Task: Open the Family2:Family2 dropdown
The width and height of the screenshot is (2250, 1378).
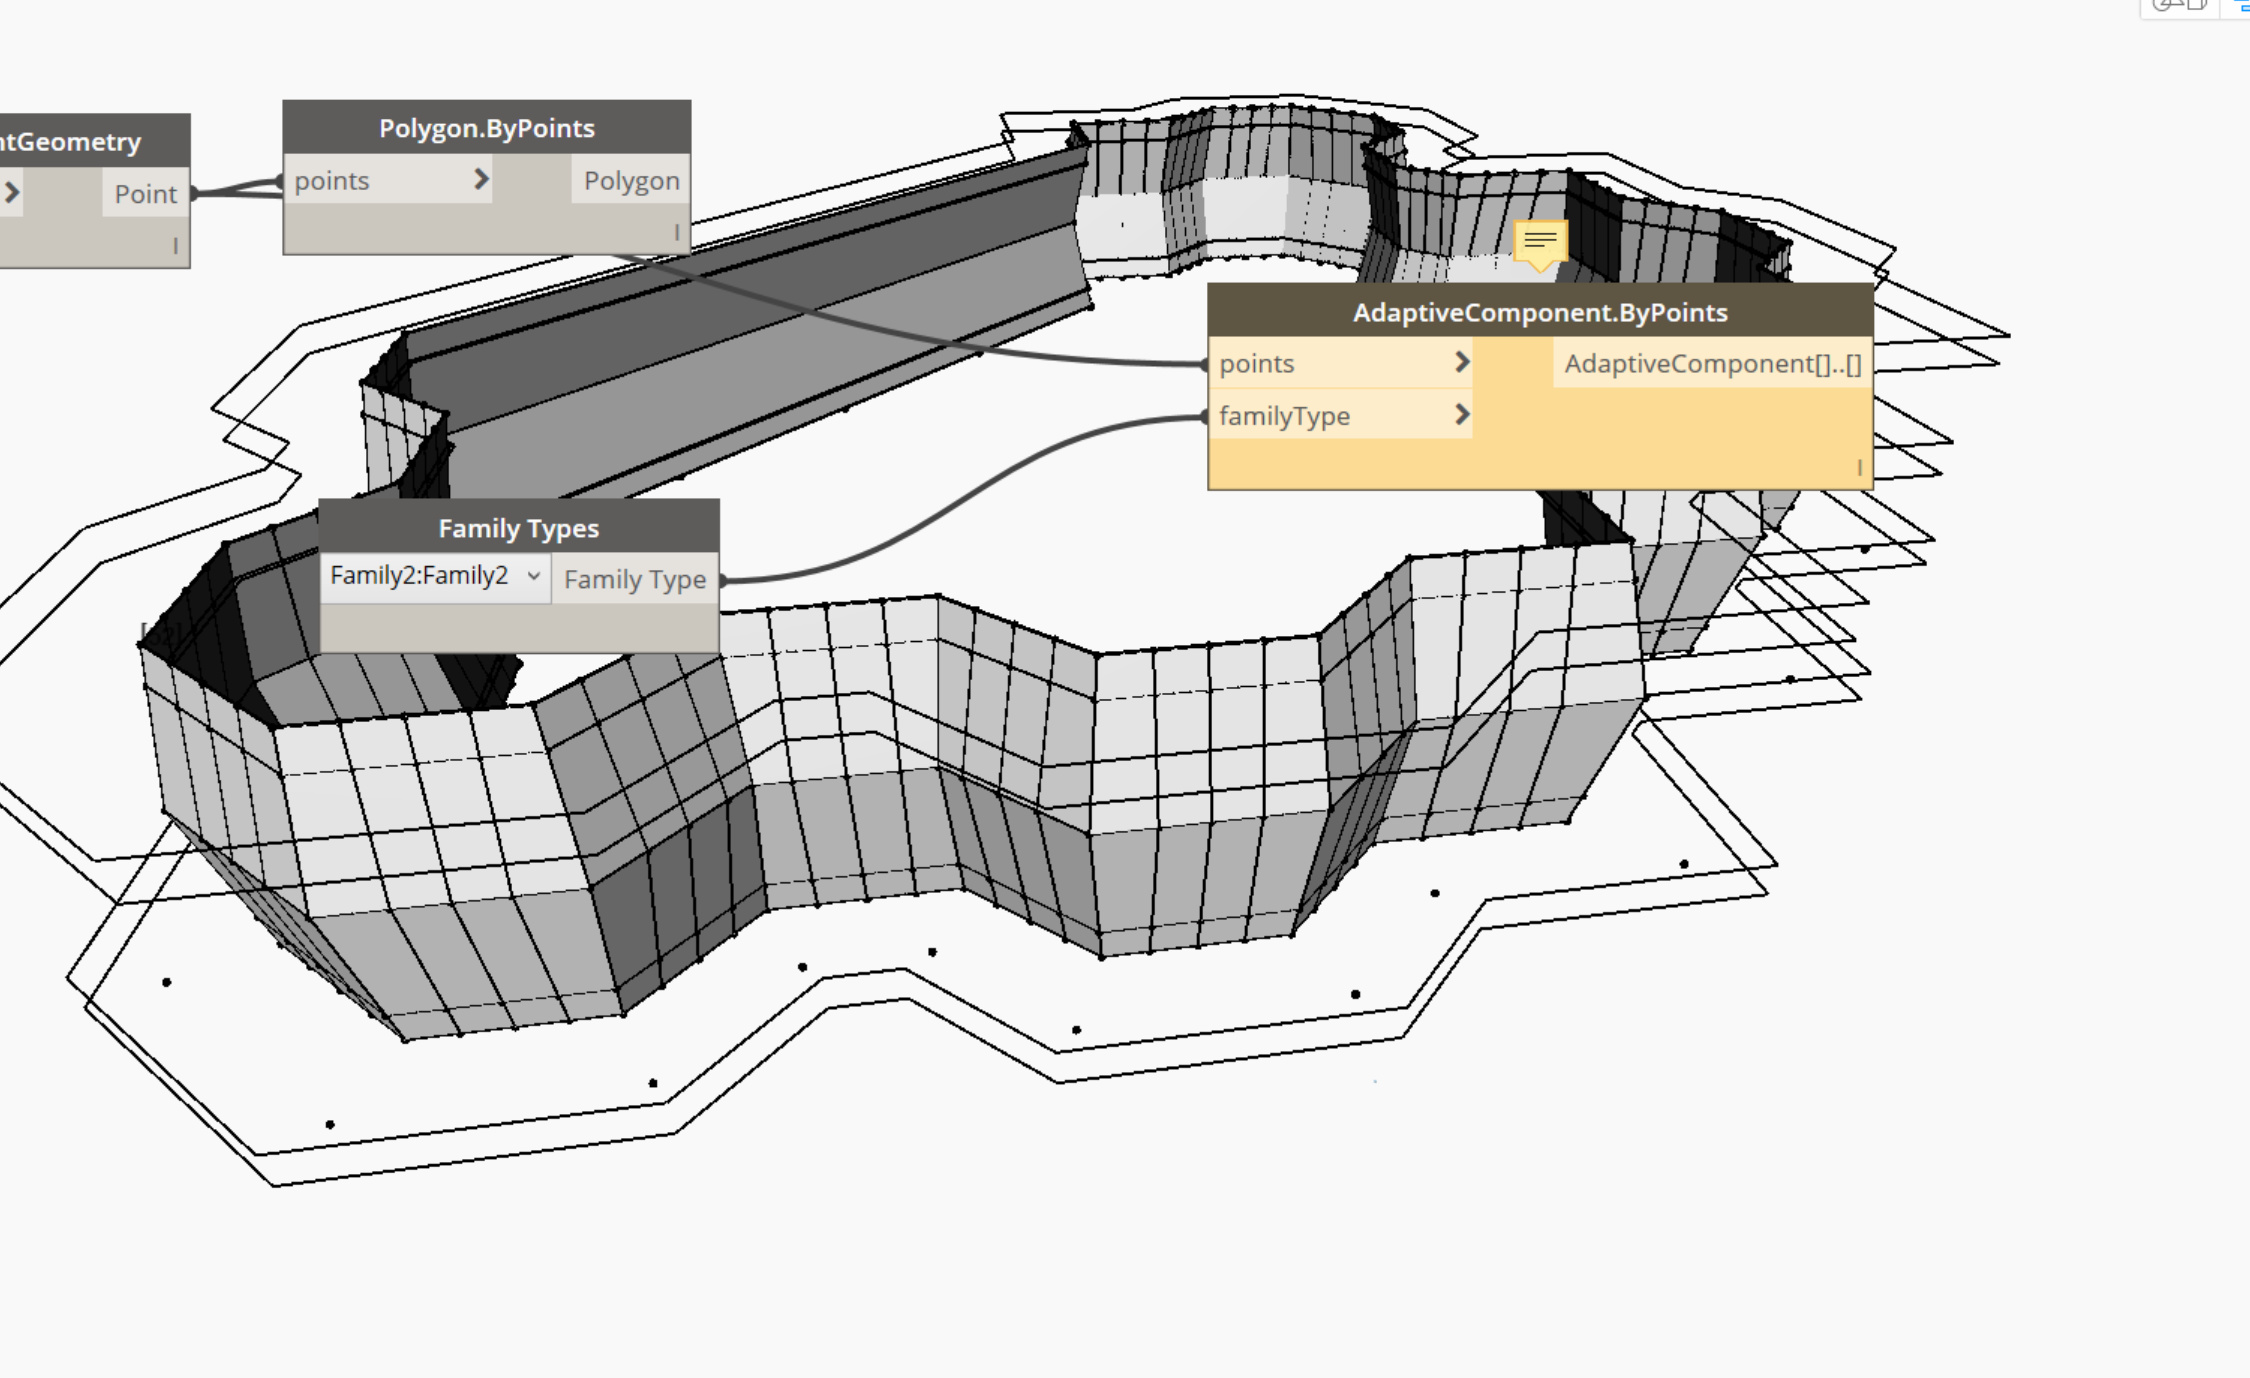Action: 436,576
